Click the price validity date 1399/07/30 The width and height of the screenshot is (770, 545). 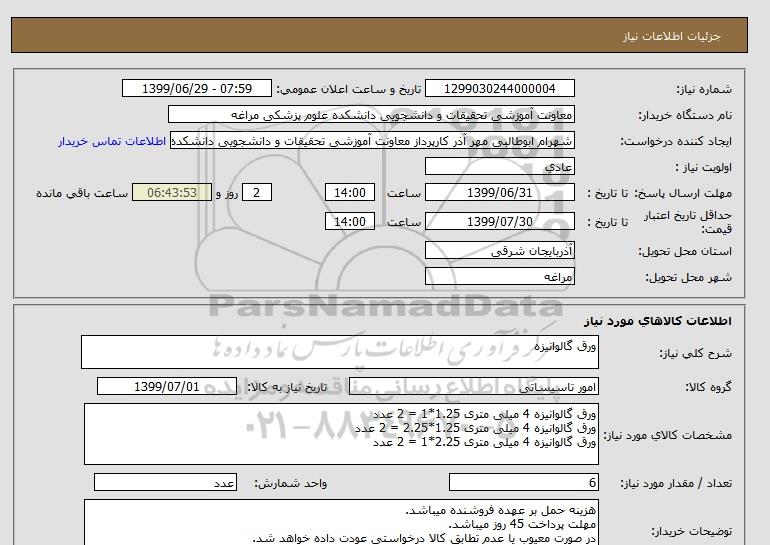(499, 221)
